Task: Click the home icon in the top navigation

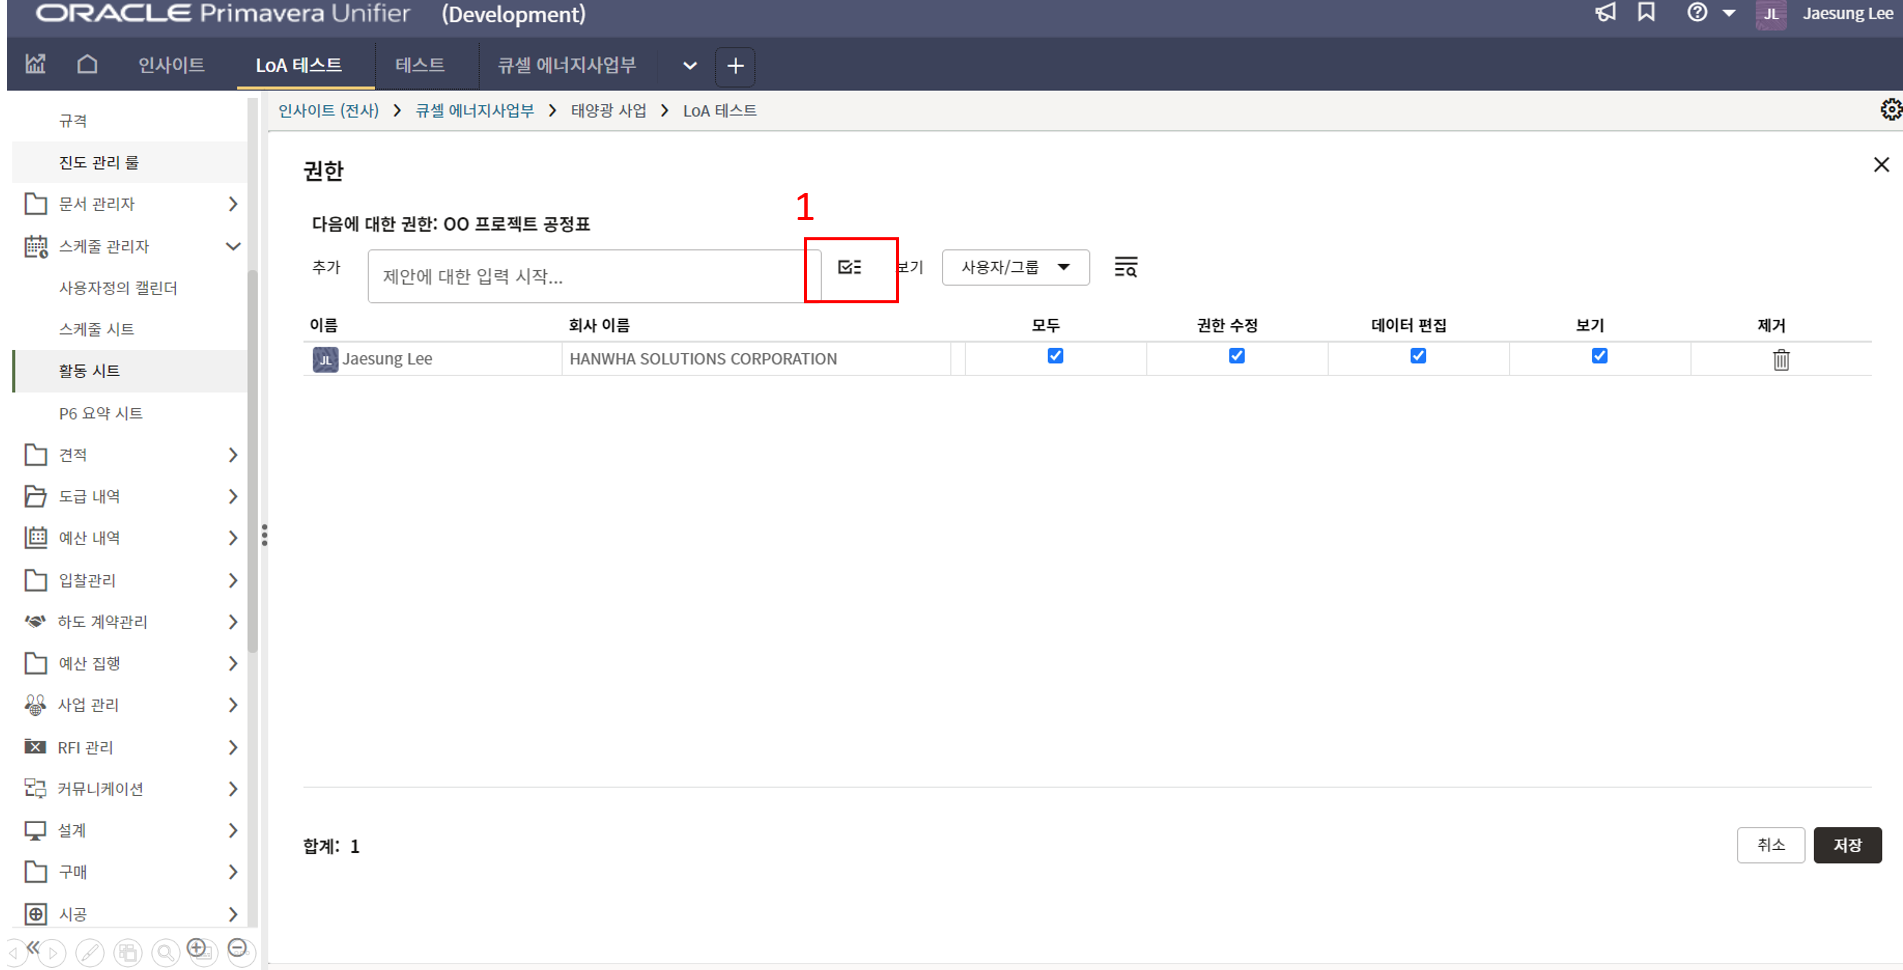Action: click(x=87, y=65)
